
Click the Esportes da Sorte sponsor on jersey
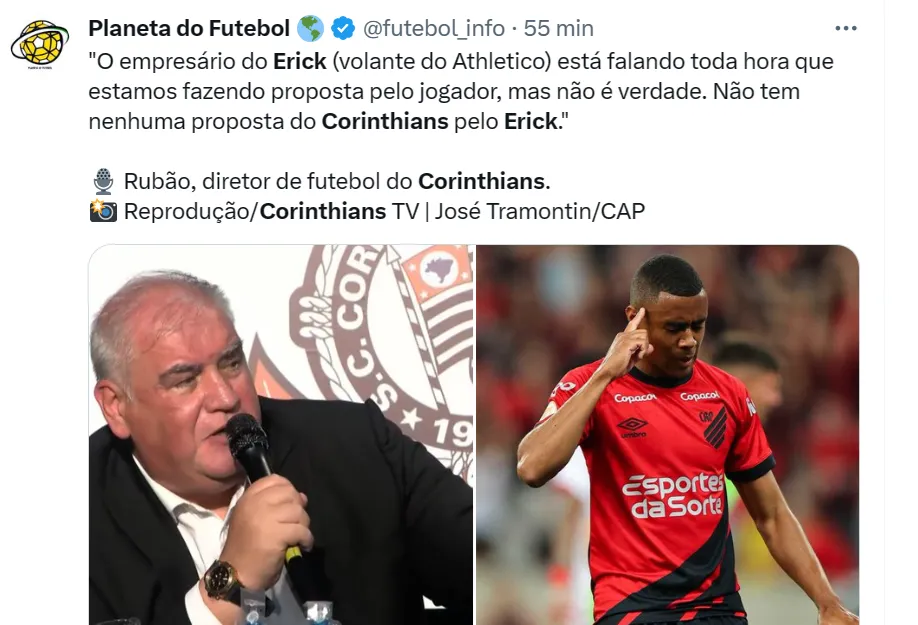tap(673, 496)
